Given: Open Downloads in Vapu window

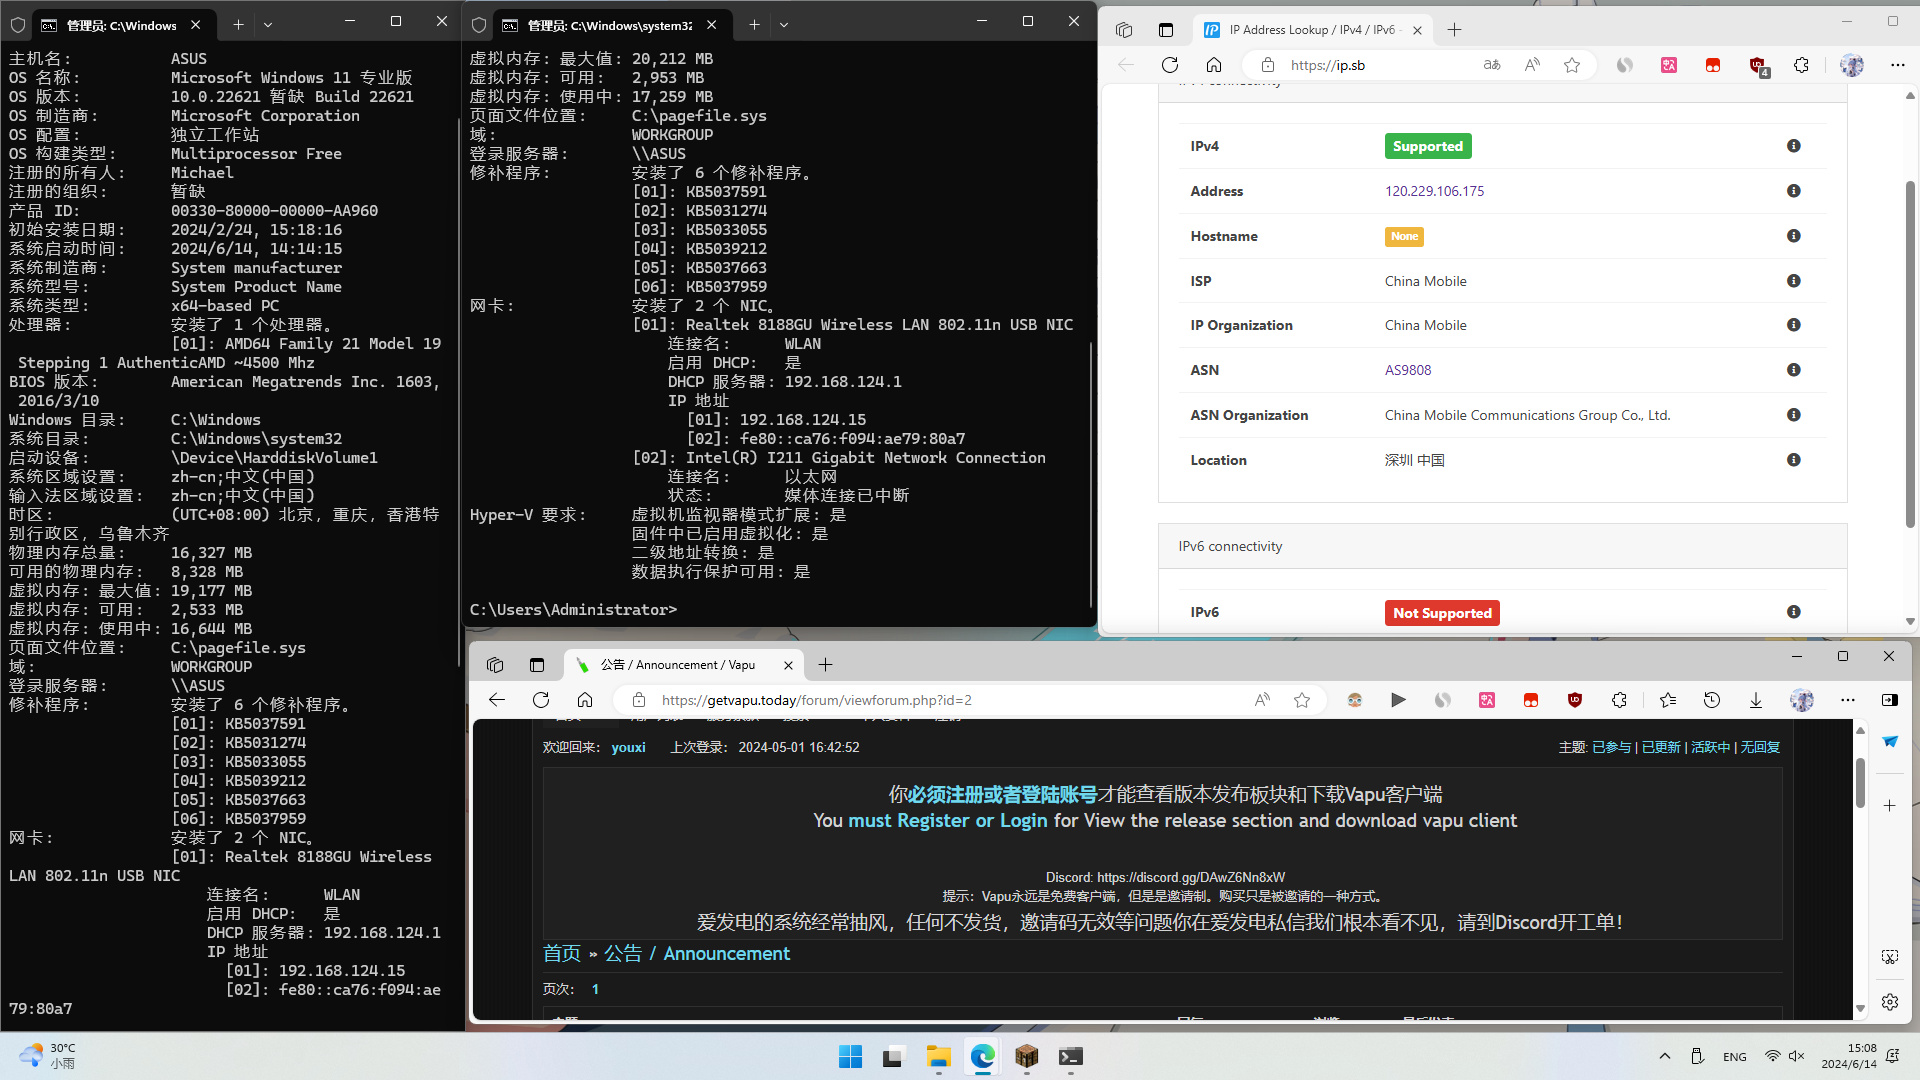Looking at the screenshot, I should pyautogui.click(x=1756, y=700).
